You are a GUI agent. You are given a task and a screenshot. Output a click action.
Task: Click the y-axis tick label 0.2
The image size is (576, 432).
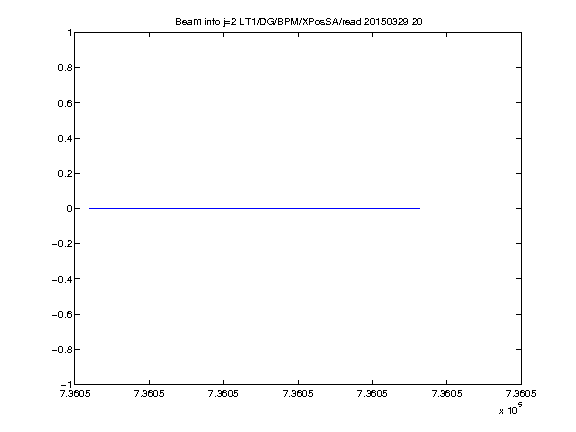(x=64, y=173)
